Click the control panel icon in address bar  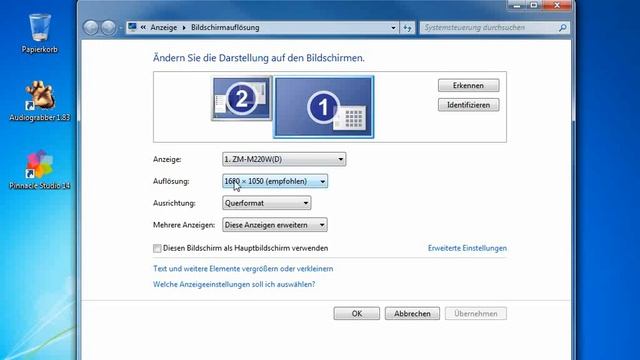click(132, 27)
